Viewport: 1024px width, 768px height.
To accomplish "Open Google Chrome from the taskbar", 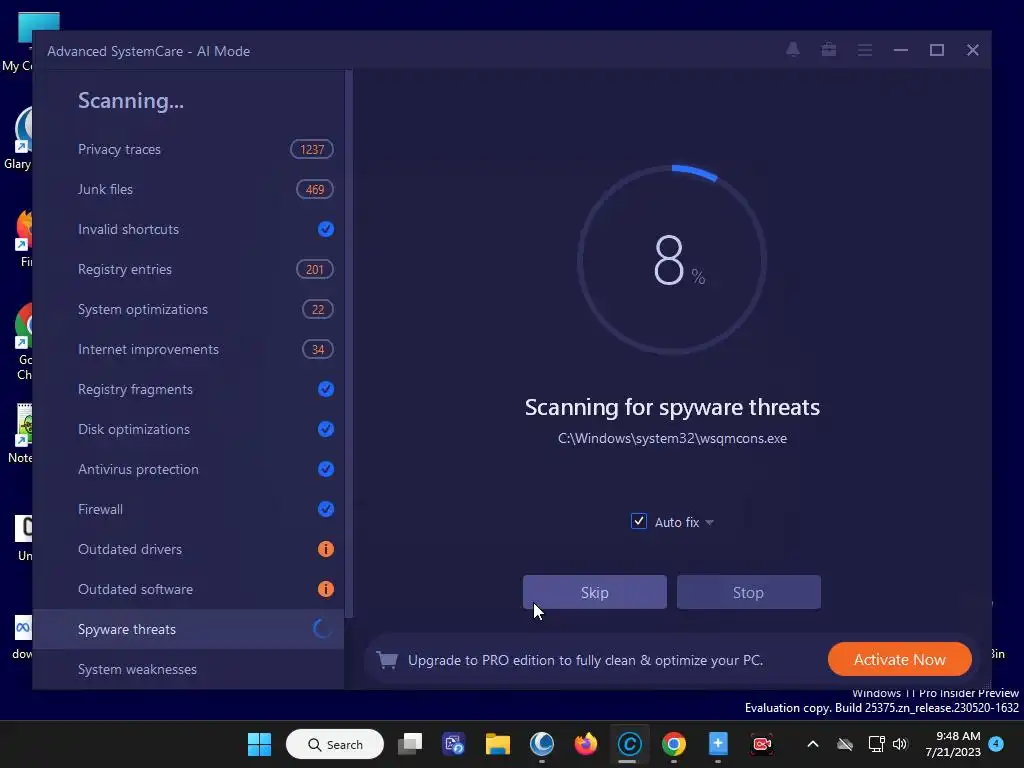I will click(673, 744).
